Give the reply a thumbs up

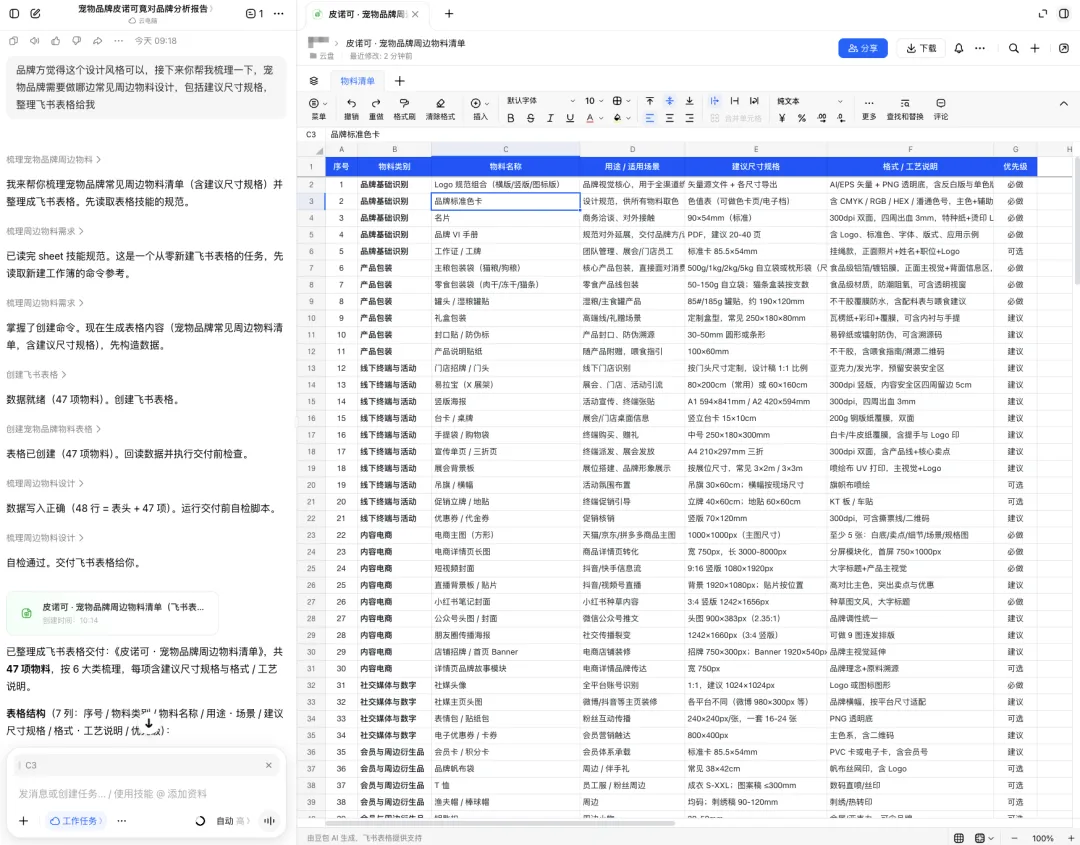click(56, 41)
